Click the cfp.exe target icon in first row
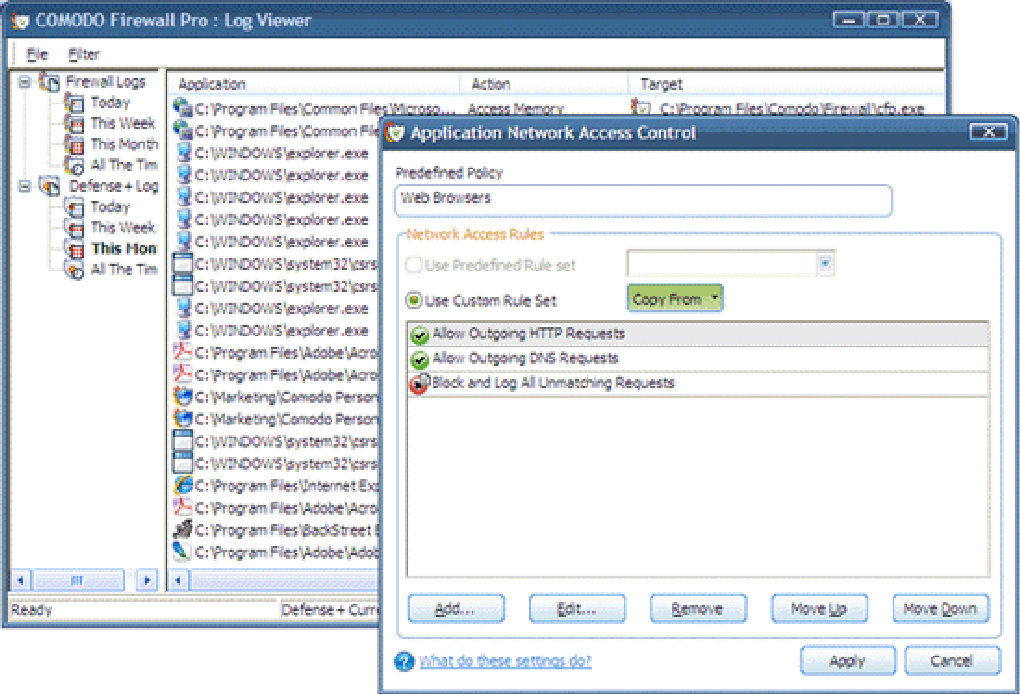Viewport: 1020px width, 694px height. coord(641,107)
